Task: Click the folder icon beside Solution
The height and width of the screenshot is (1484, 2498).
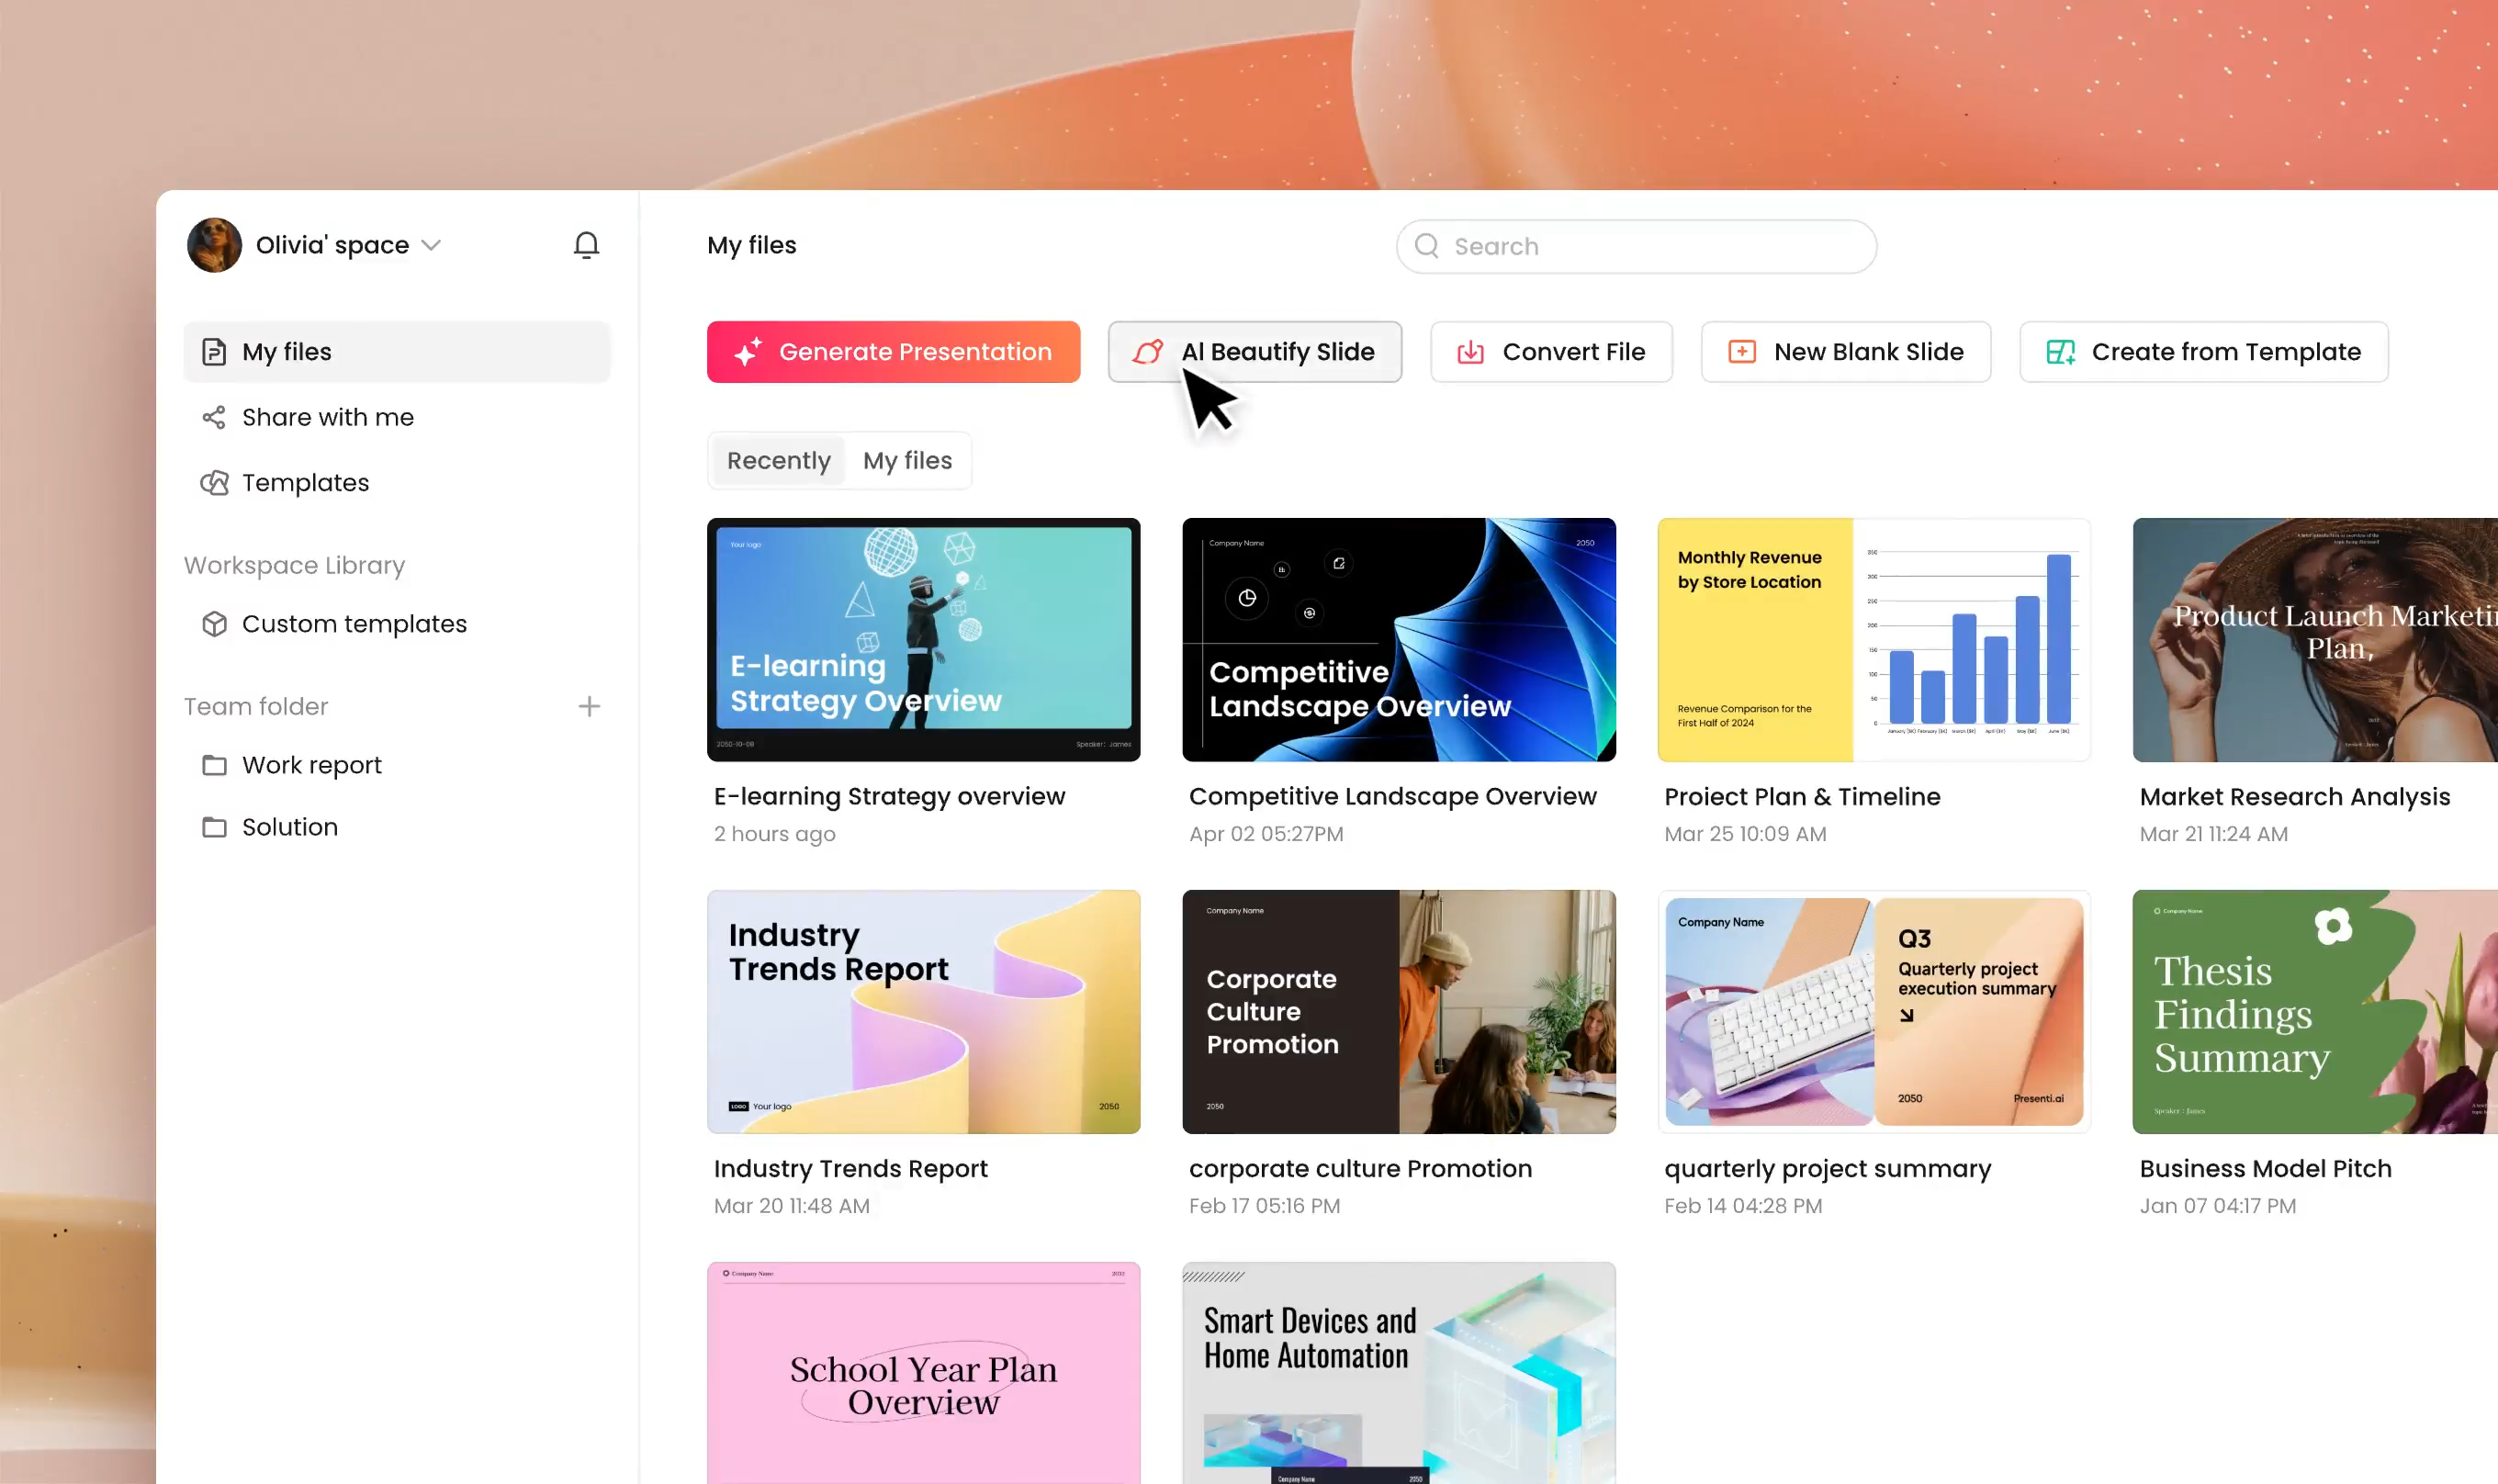Action: click(214, 827)
